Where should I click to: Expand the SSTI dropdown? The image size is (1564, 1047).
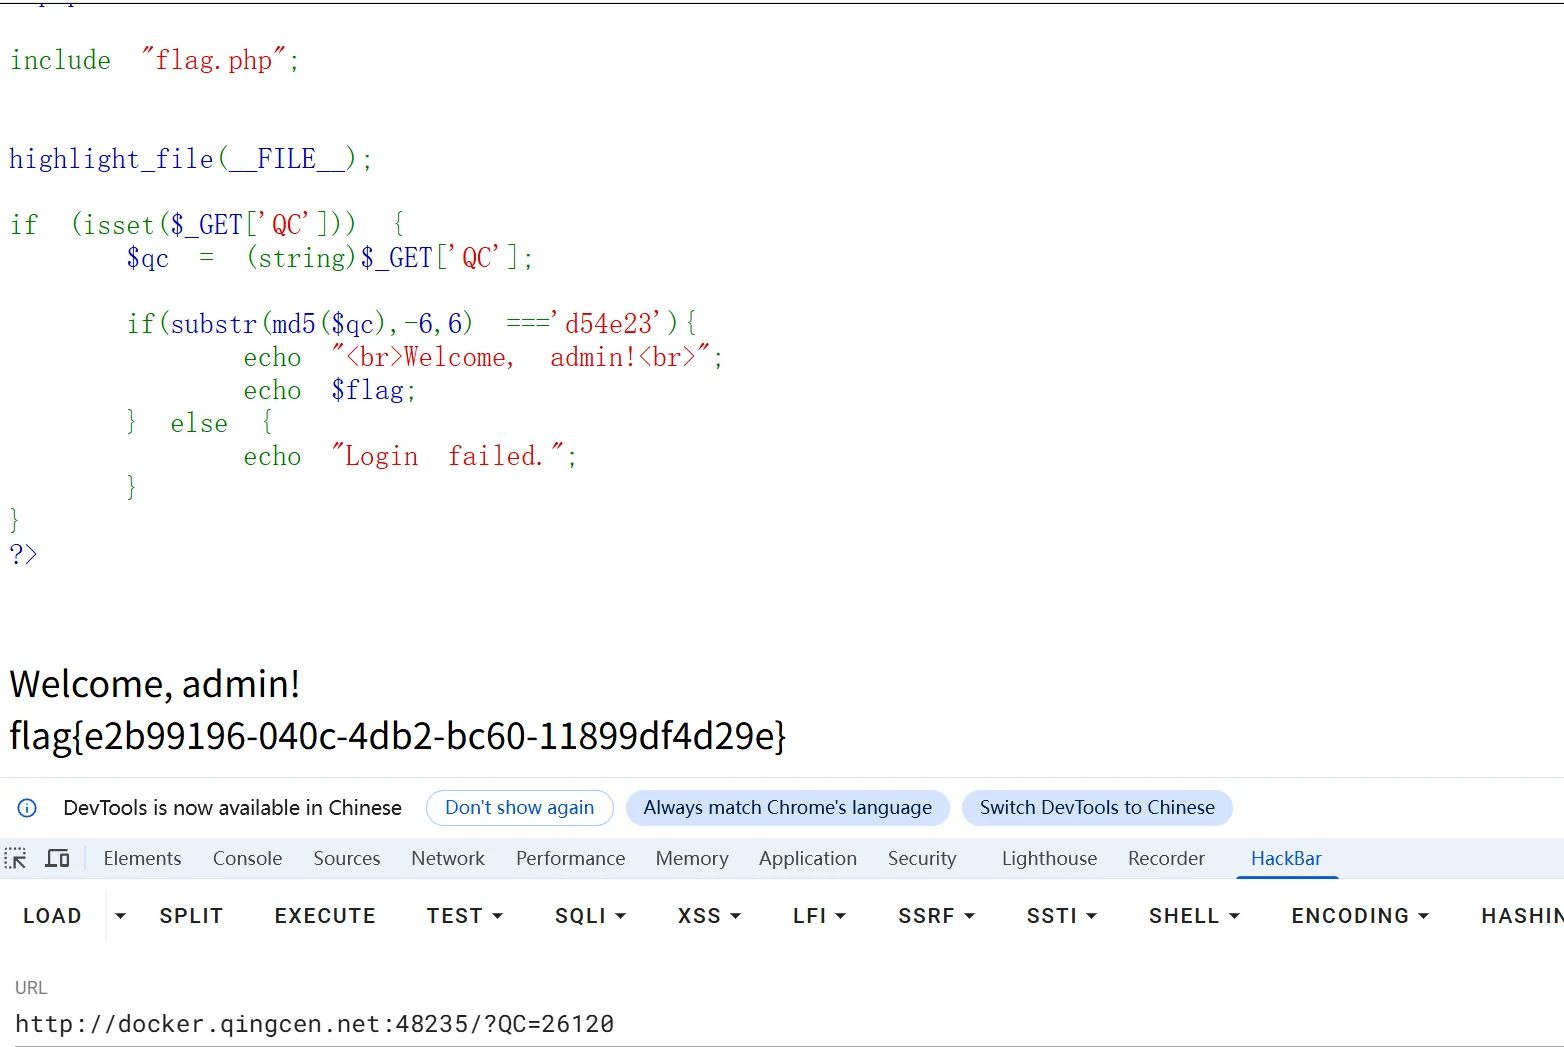(1062, 916)
